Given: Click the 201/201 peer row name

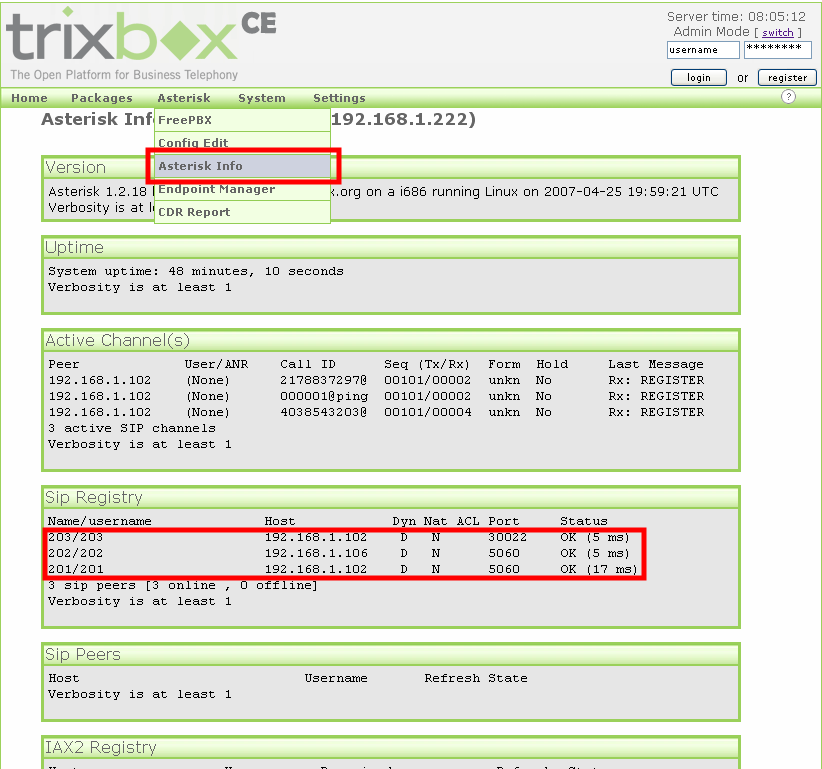Looking at the screenshot, I should tap(75, 569).
